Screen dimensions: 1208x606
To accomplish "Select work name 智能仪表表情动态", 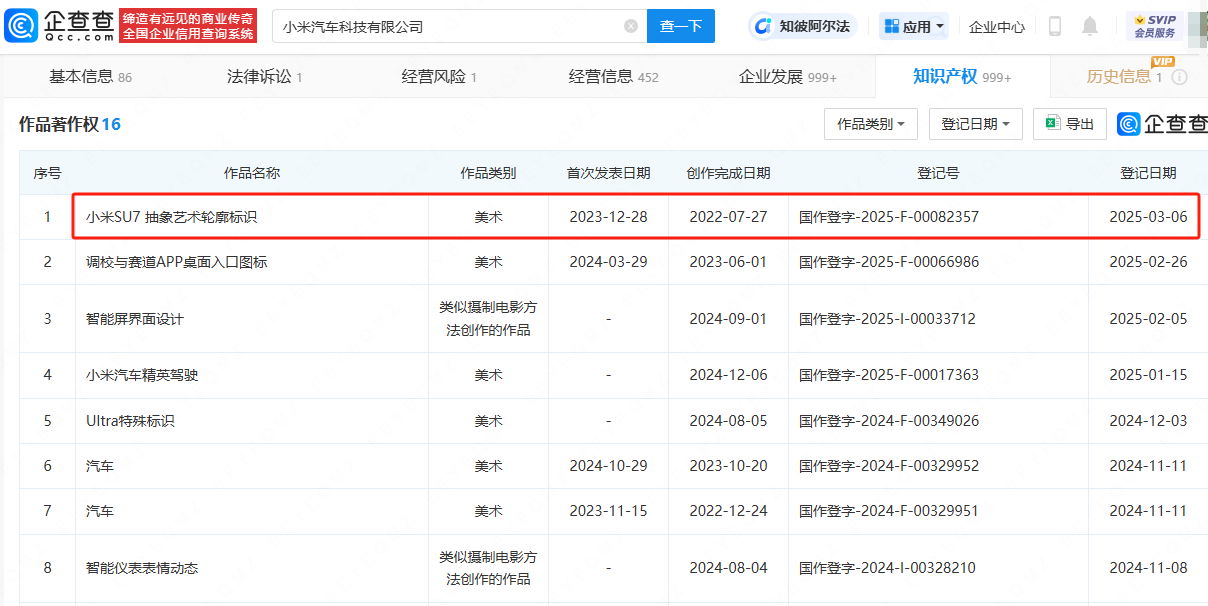I will click(x=142, y=568).
